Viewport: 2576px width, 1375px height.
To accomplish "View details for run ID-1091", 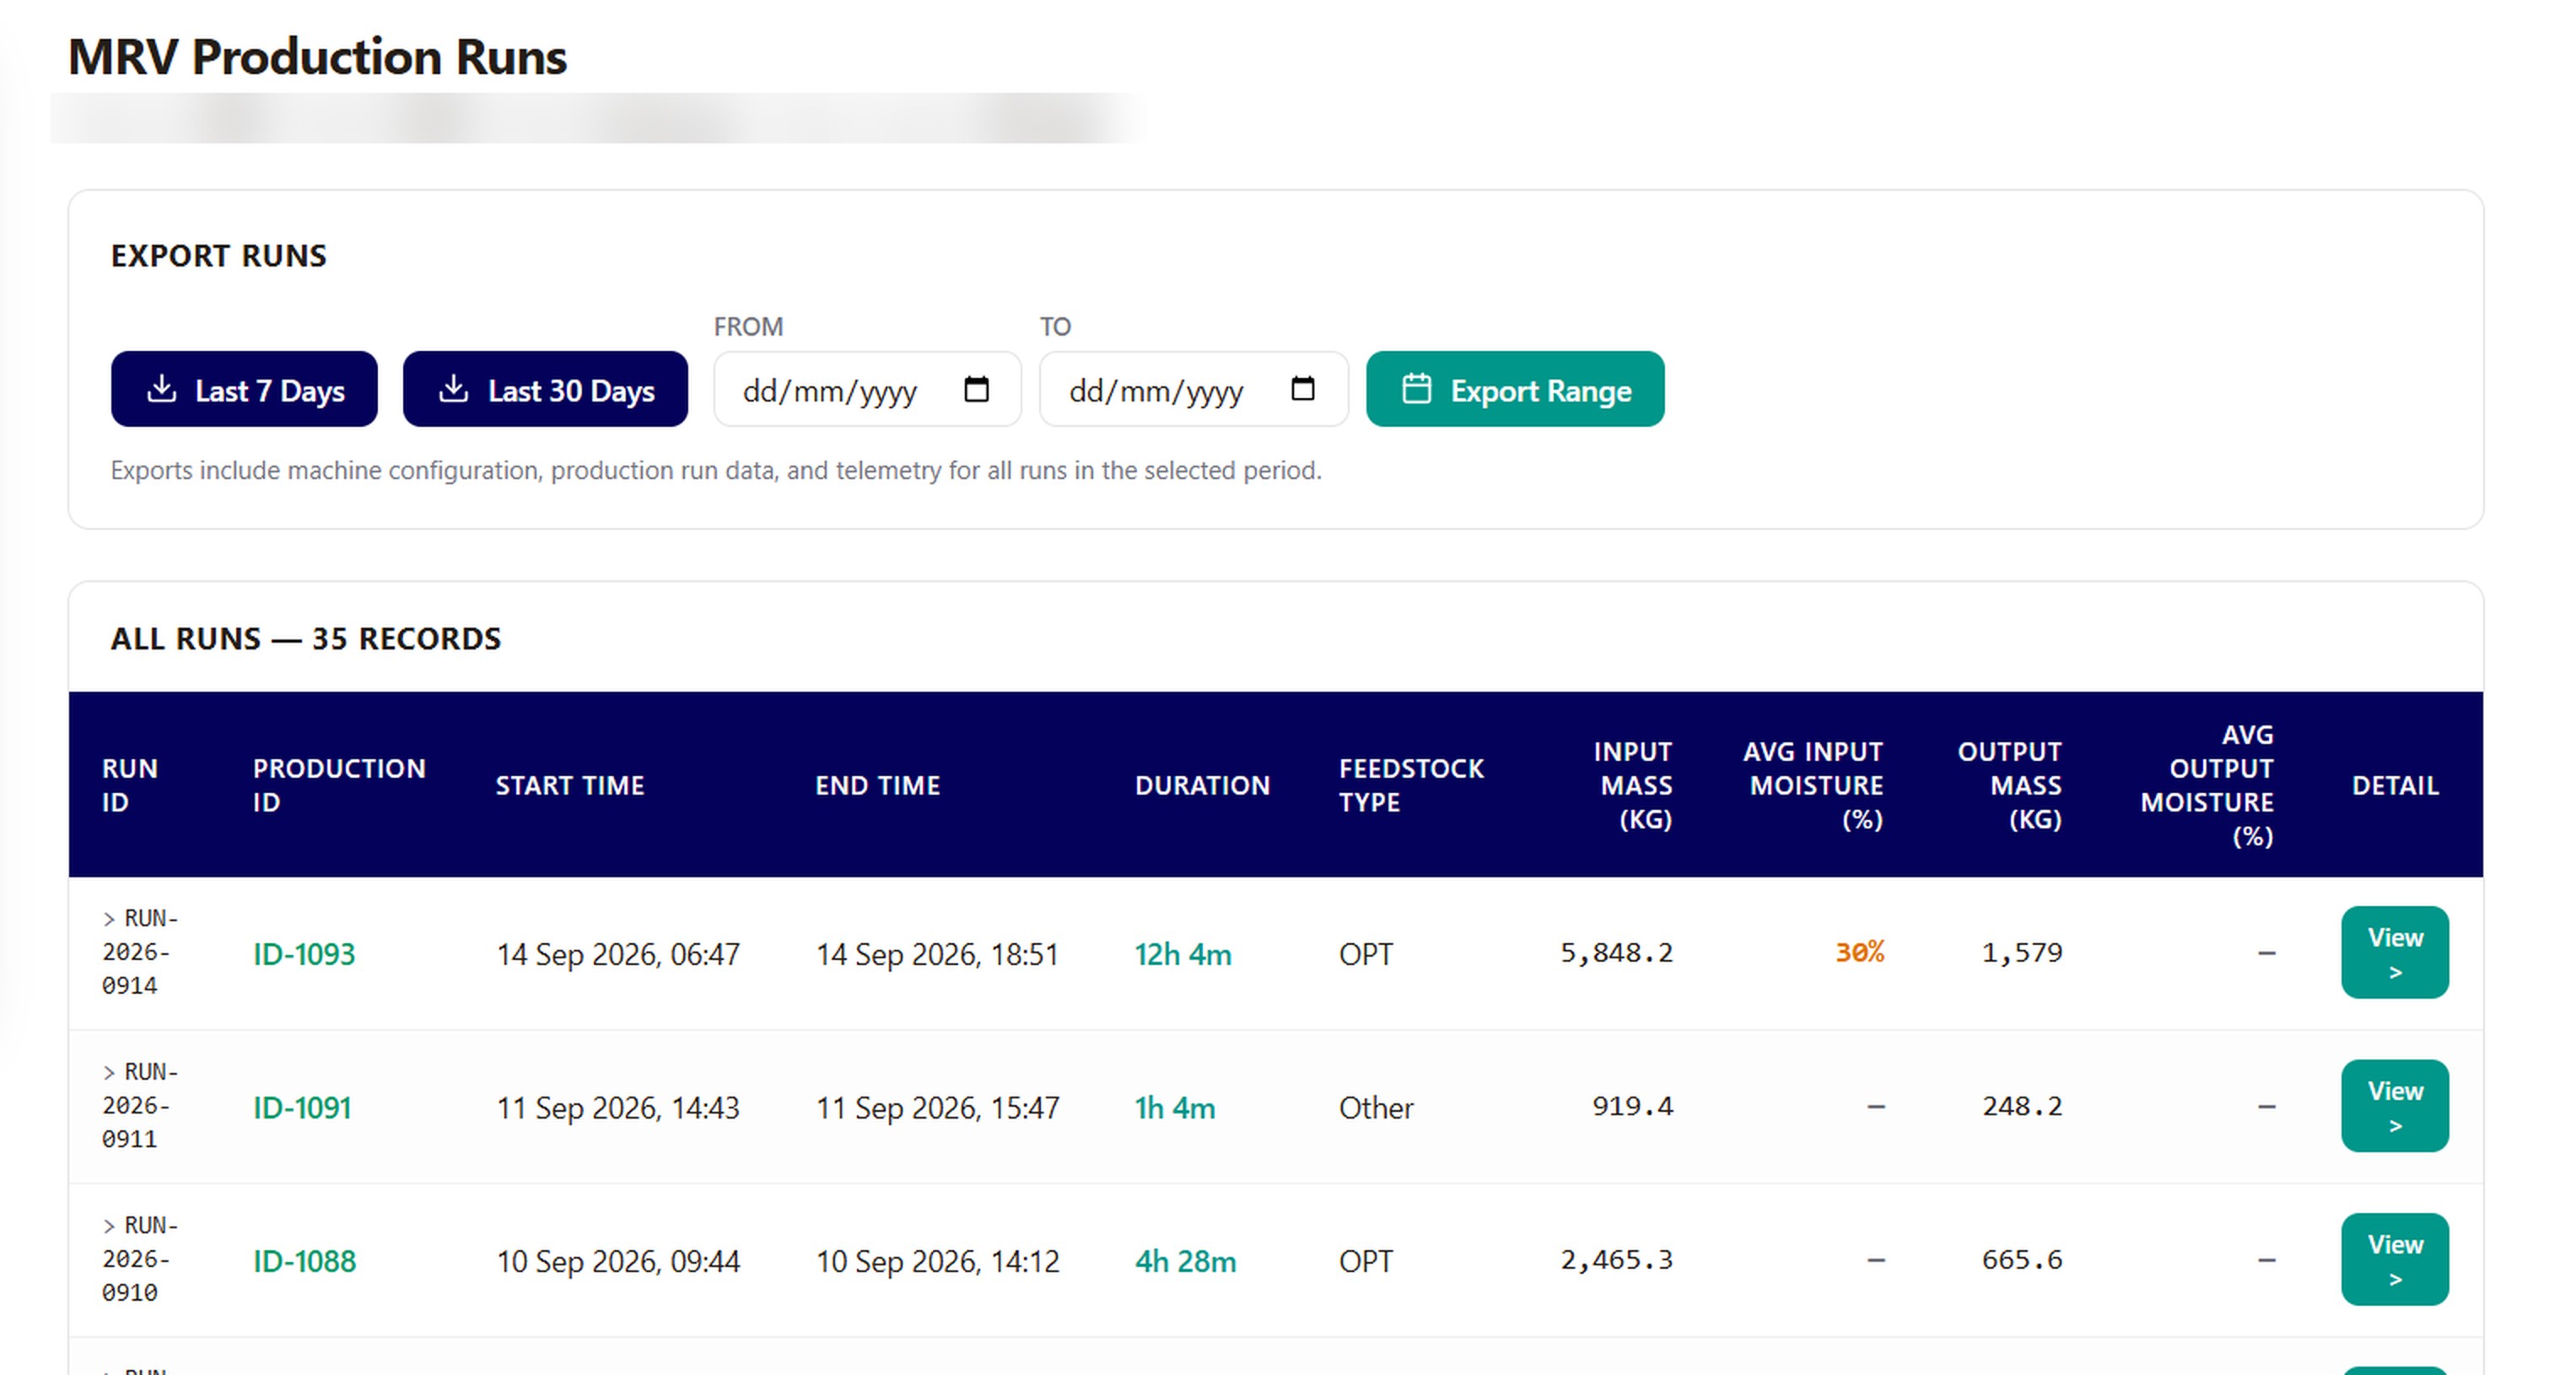I will coord(2394,1106).
